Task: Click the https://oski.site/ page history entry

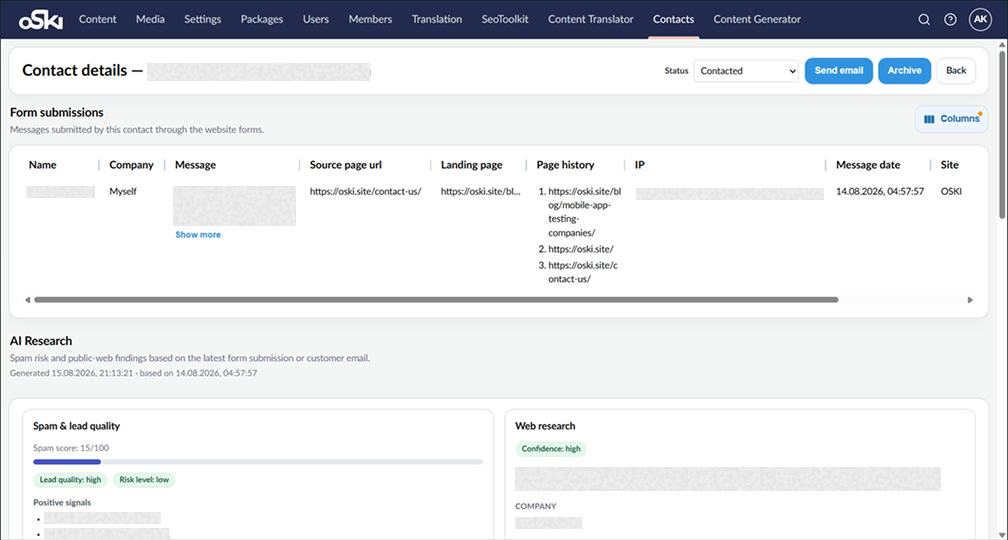Action: 581,249
